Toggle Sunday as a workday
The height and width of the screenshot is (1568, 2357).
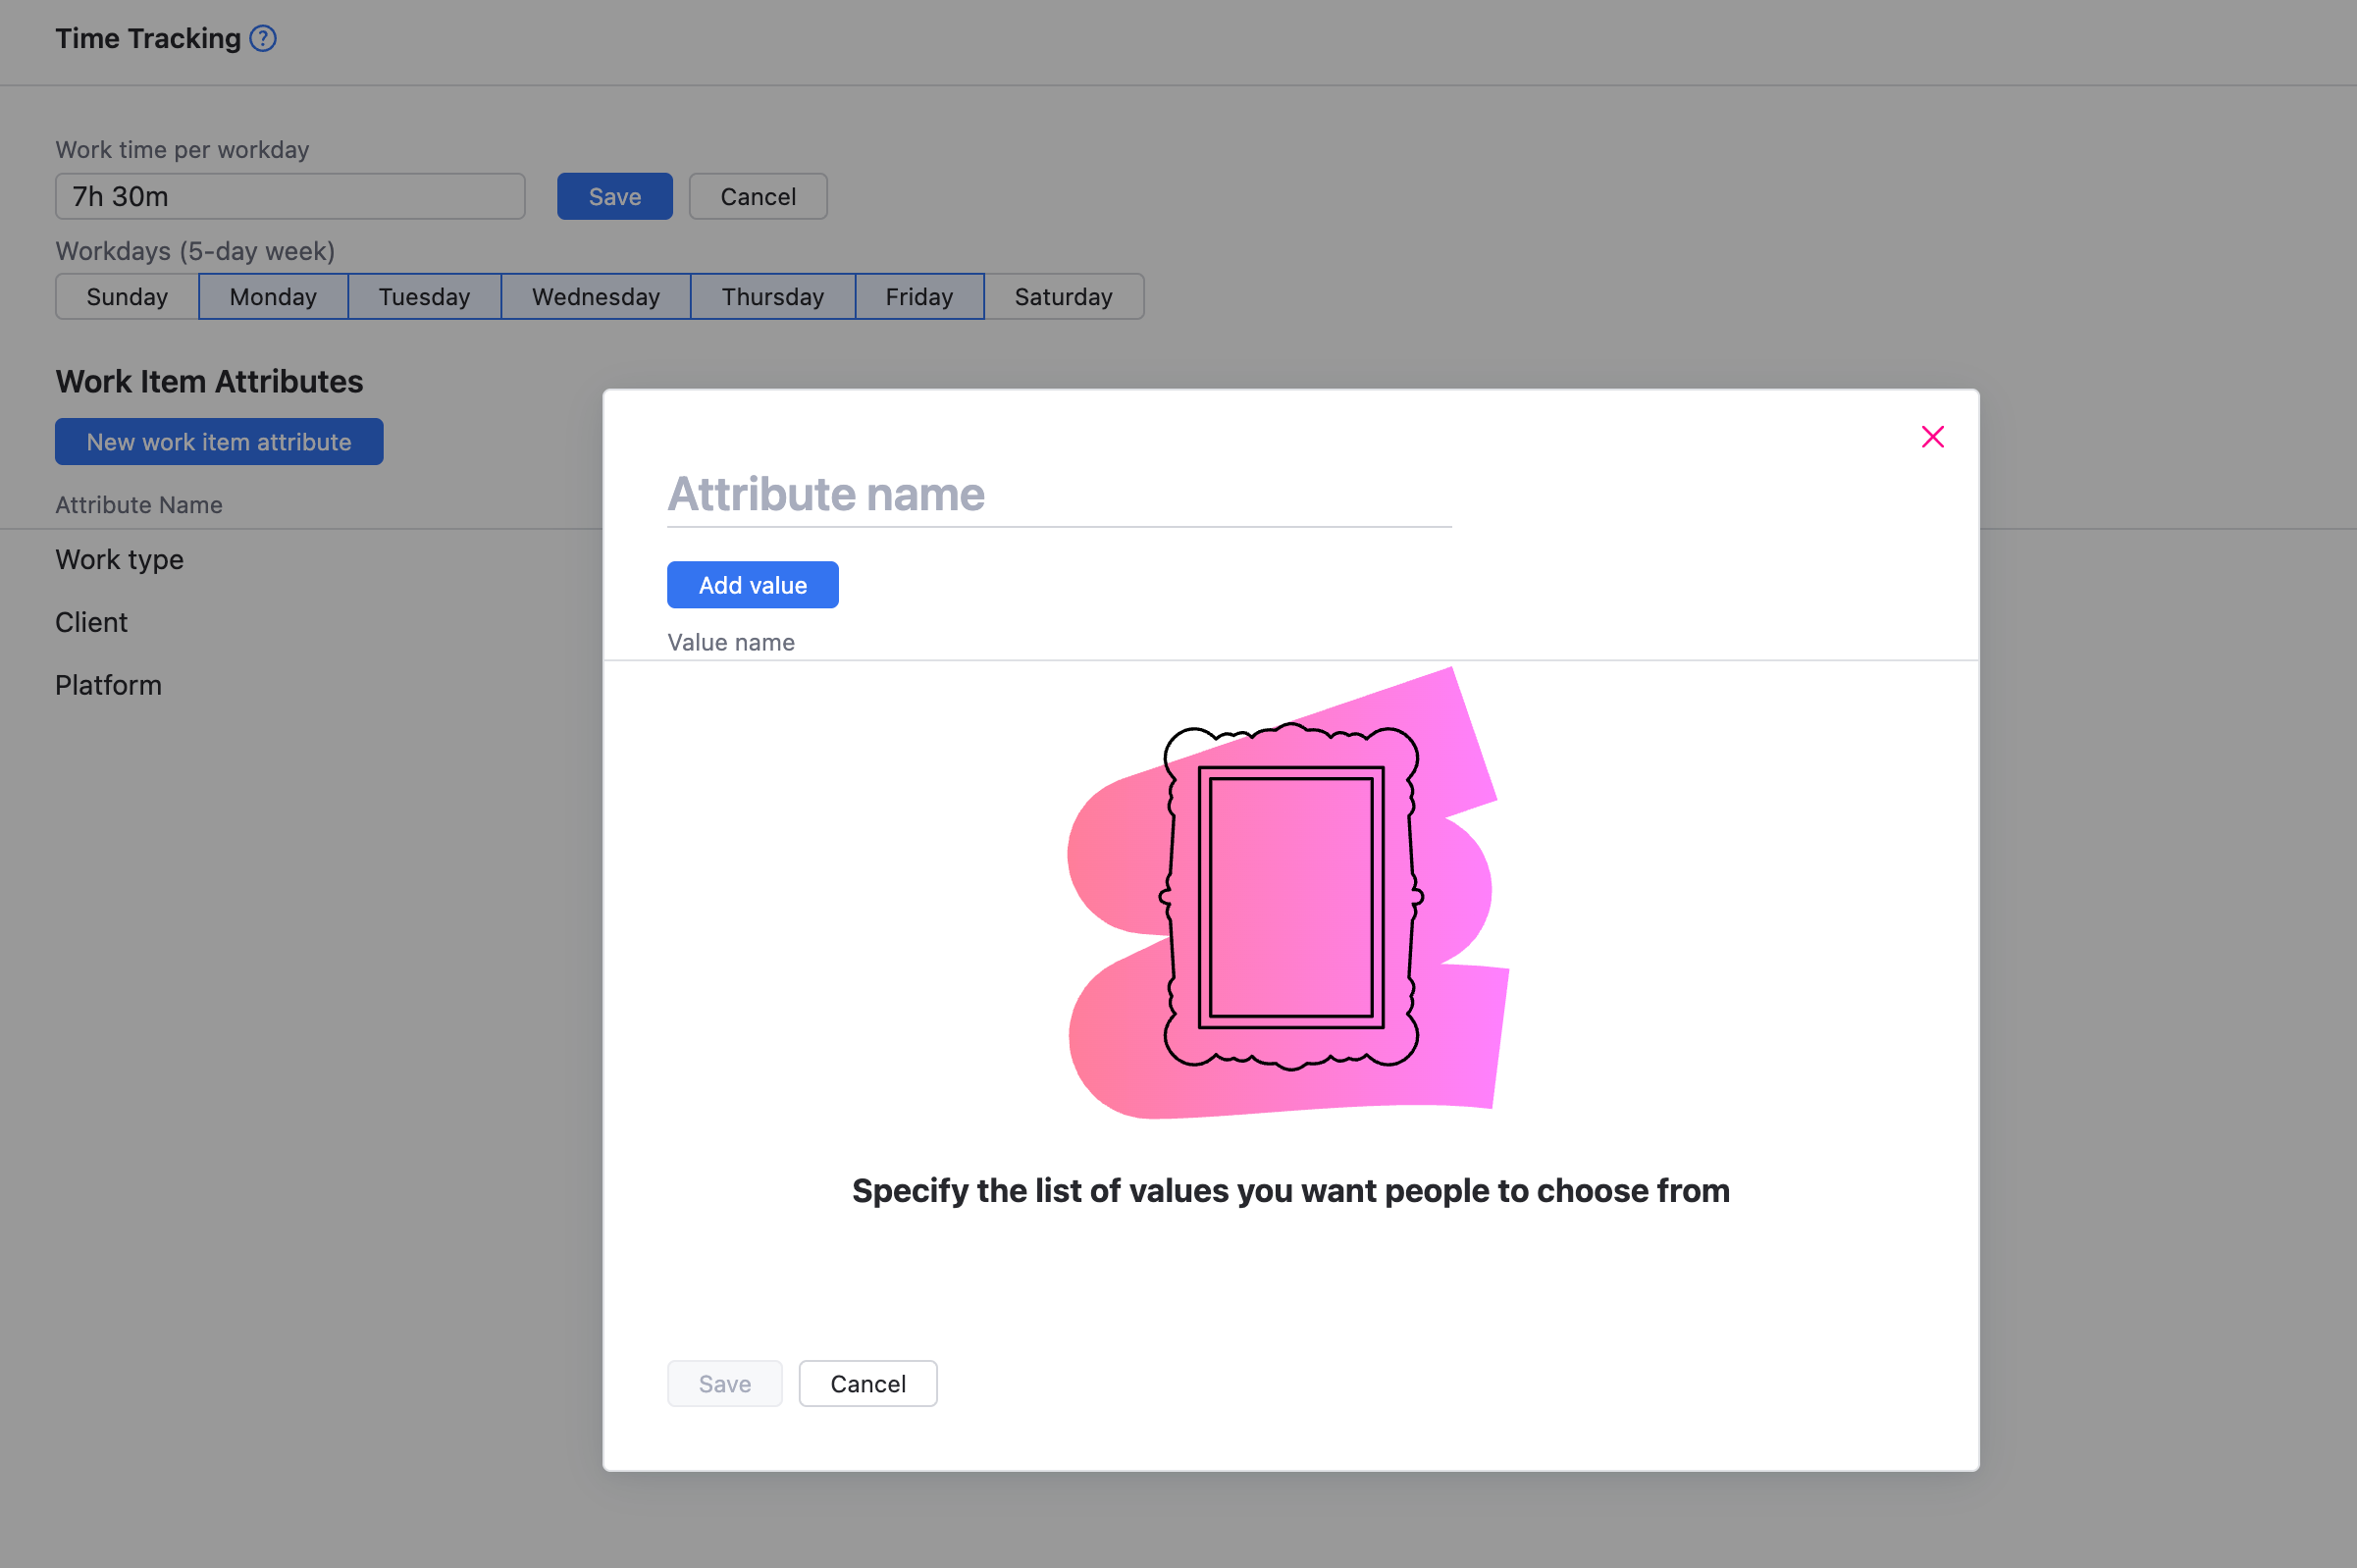click(x=127, y=297)
